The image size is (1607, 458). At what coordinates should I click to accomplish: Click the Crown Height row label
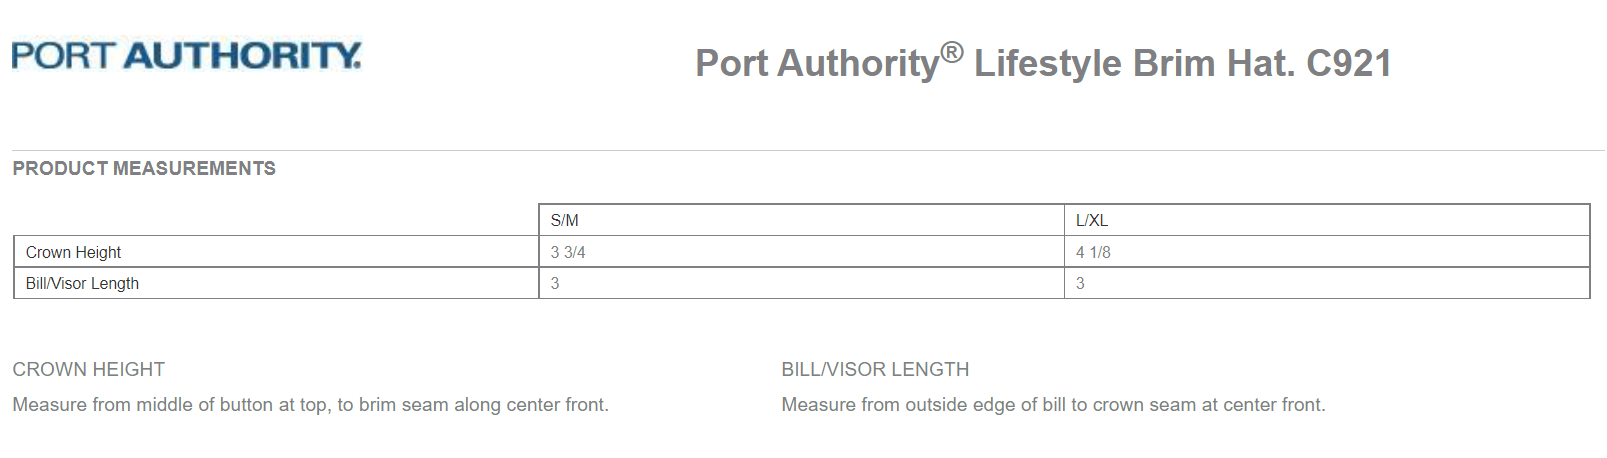tap(276, 252)
